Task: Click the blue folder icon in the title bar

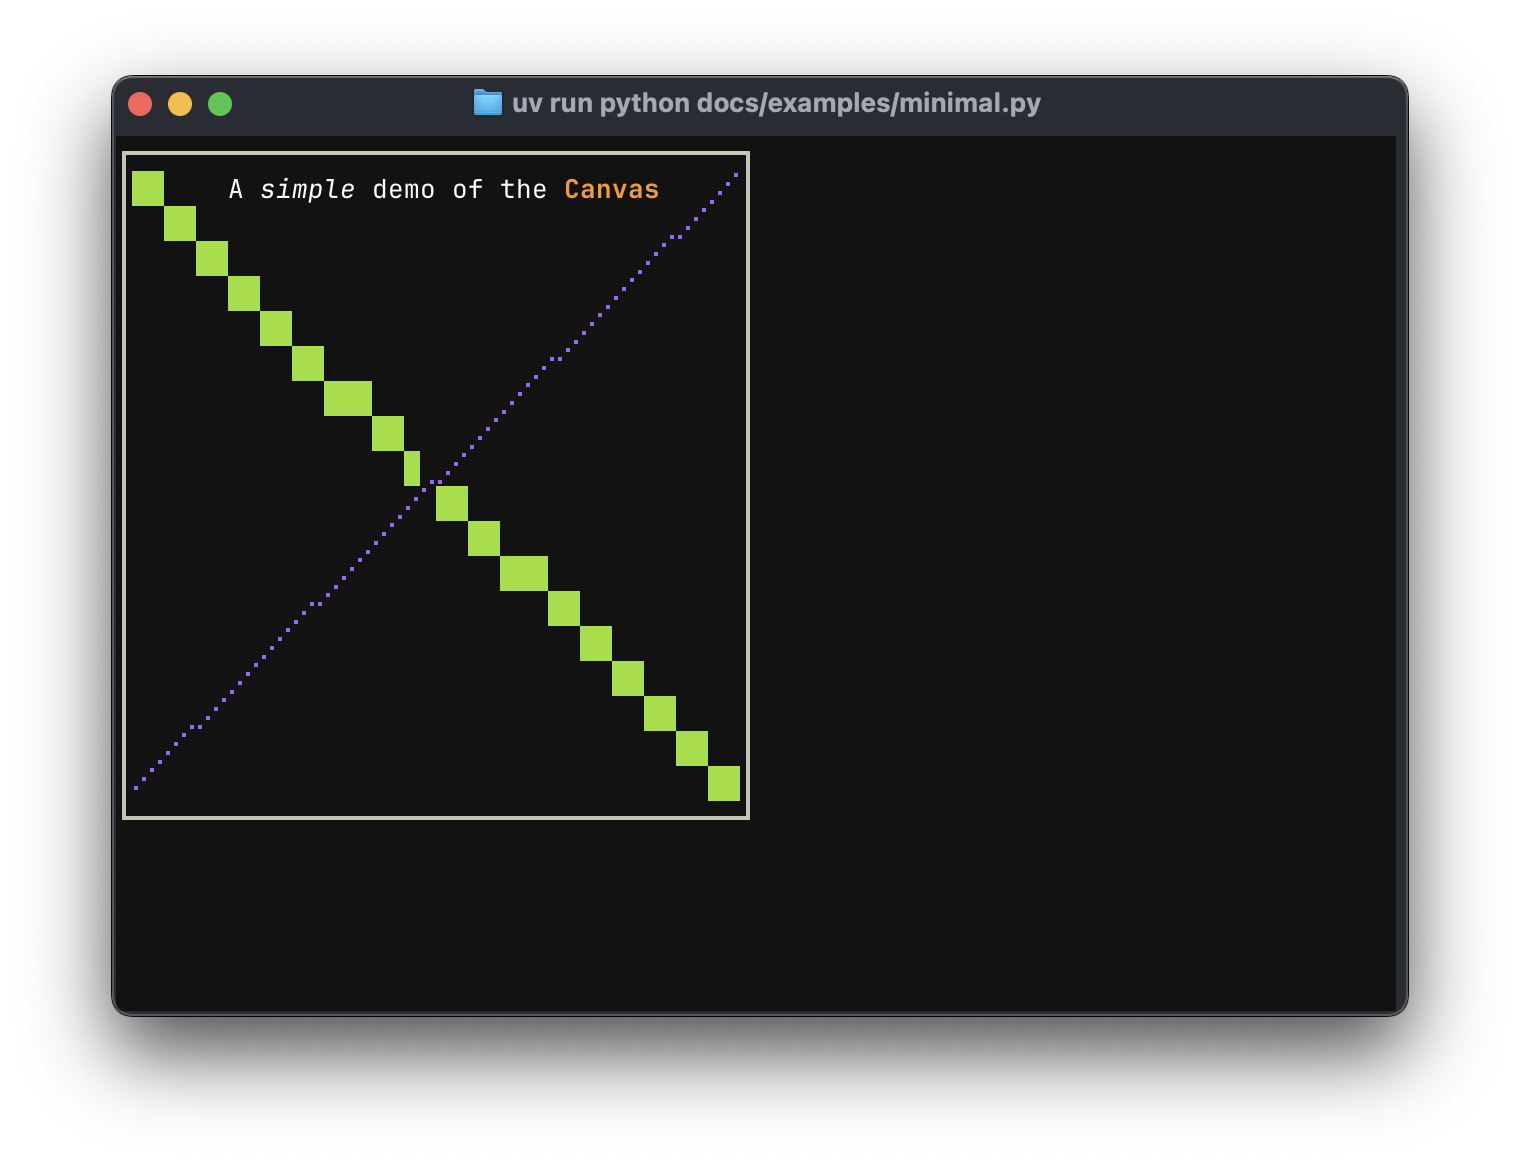Action: (487, 103)
